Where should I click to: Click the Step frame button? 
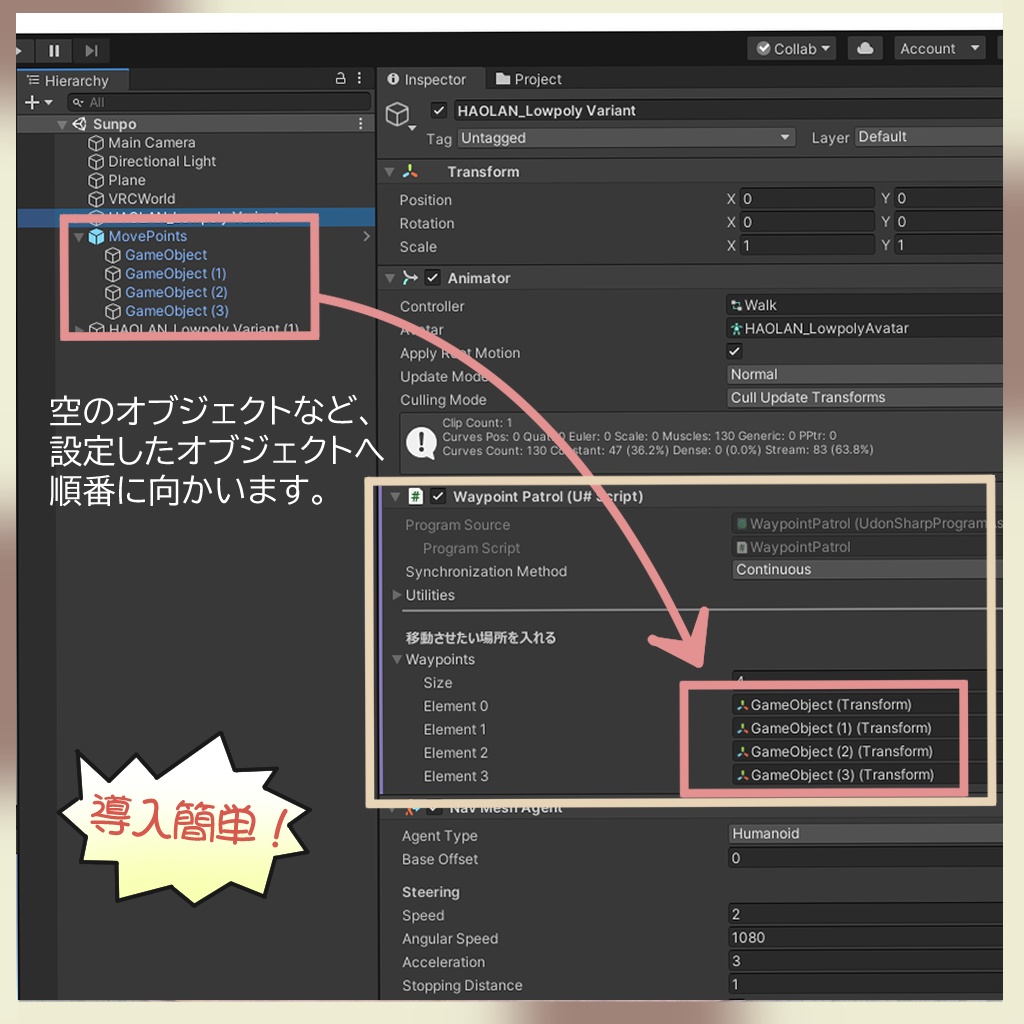click(91, 50)
